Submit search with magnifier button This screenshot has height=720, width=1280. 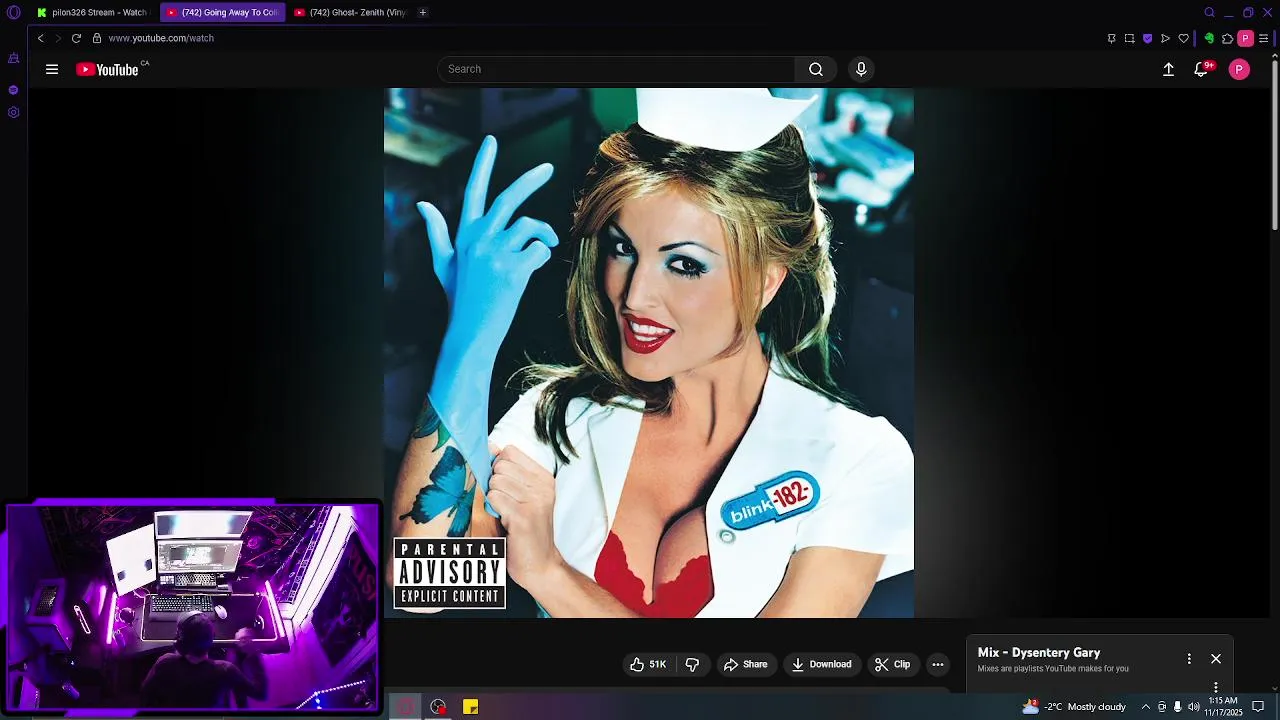[x=816, y=69]
